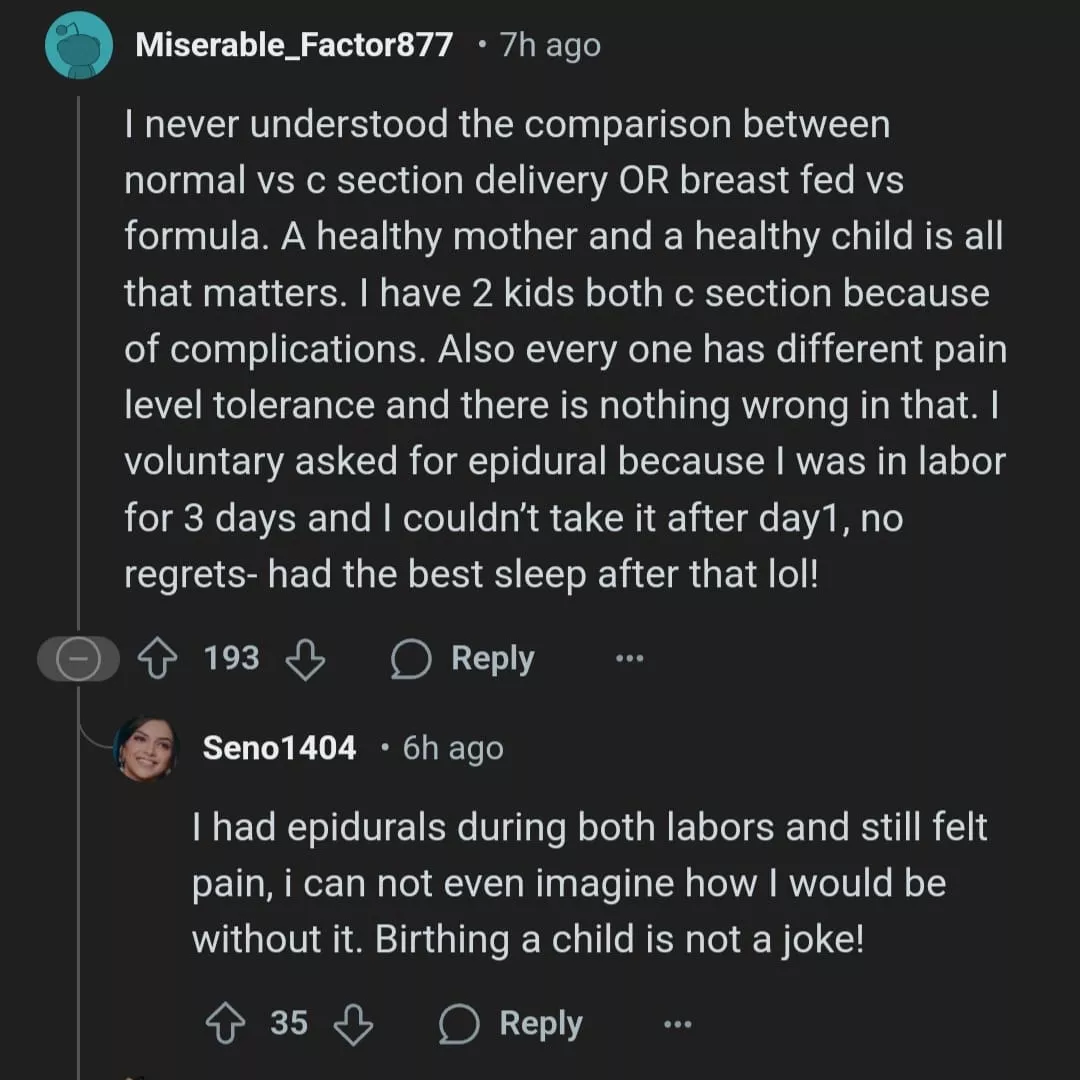Viewport: 1080px width, 1080px height.
Task: Reply to Miserable_Factor877's comment
Action: click(x=463, y=659)
